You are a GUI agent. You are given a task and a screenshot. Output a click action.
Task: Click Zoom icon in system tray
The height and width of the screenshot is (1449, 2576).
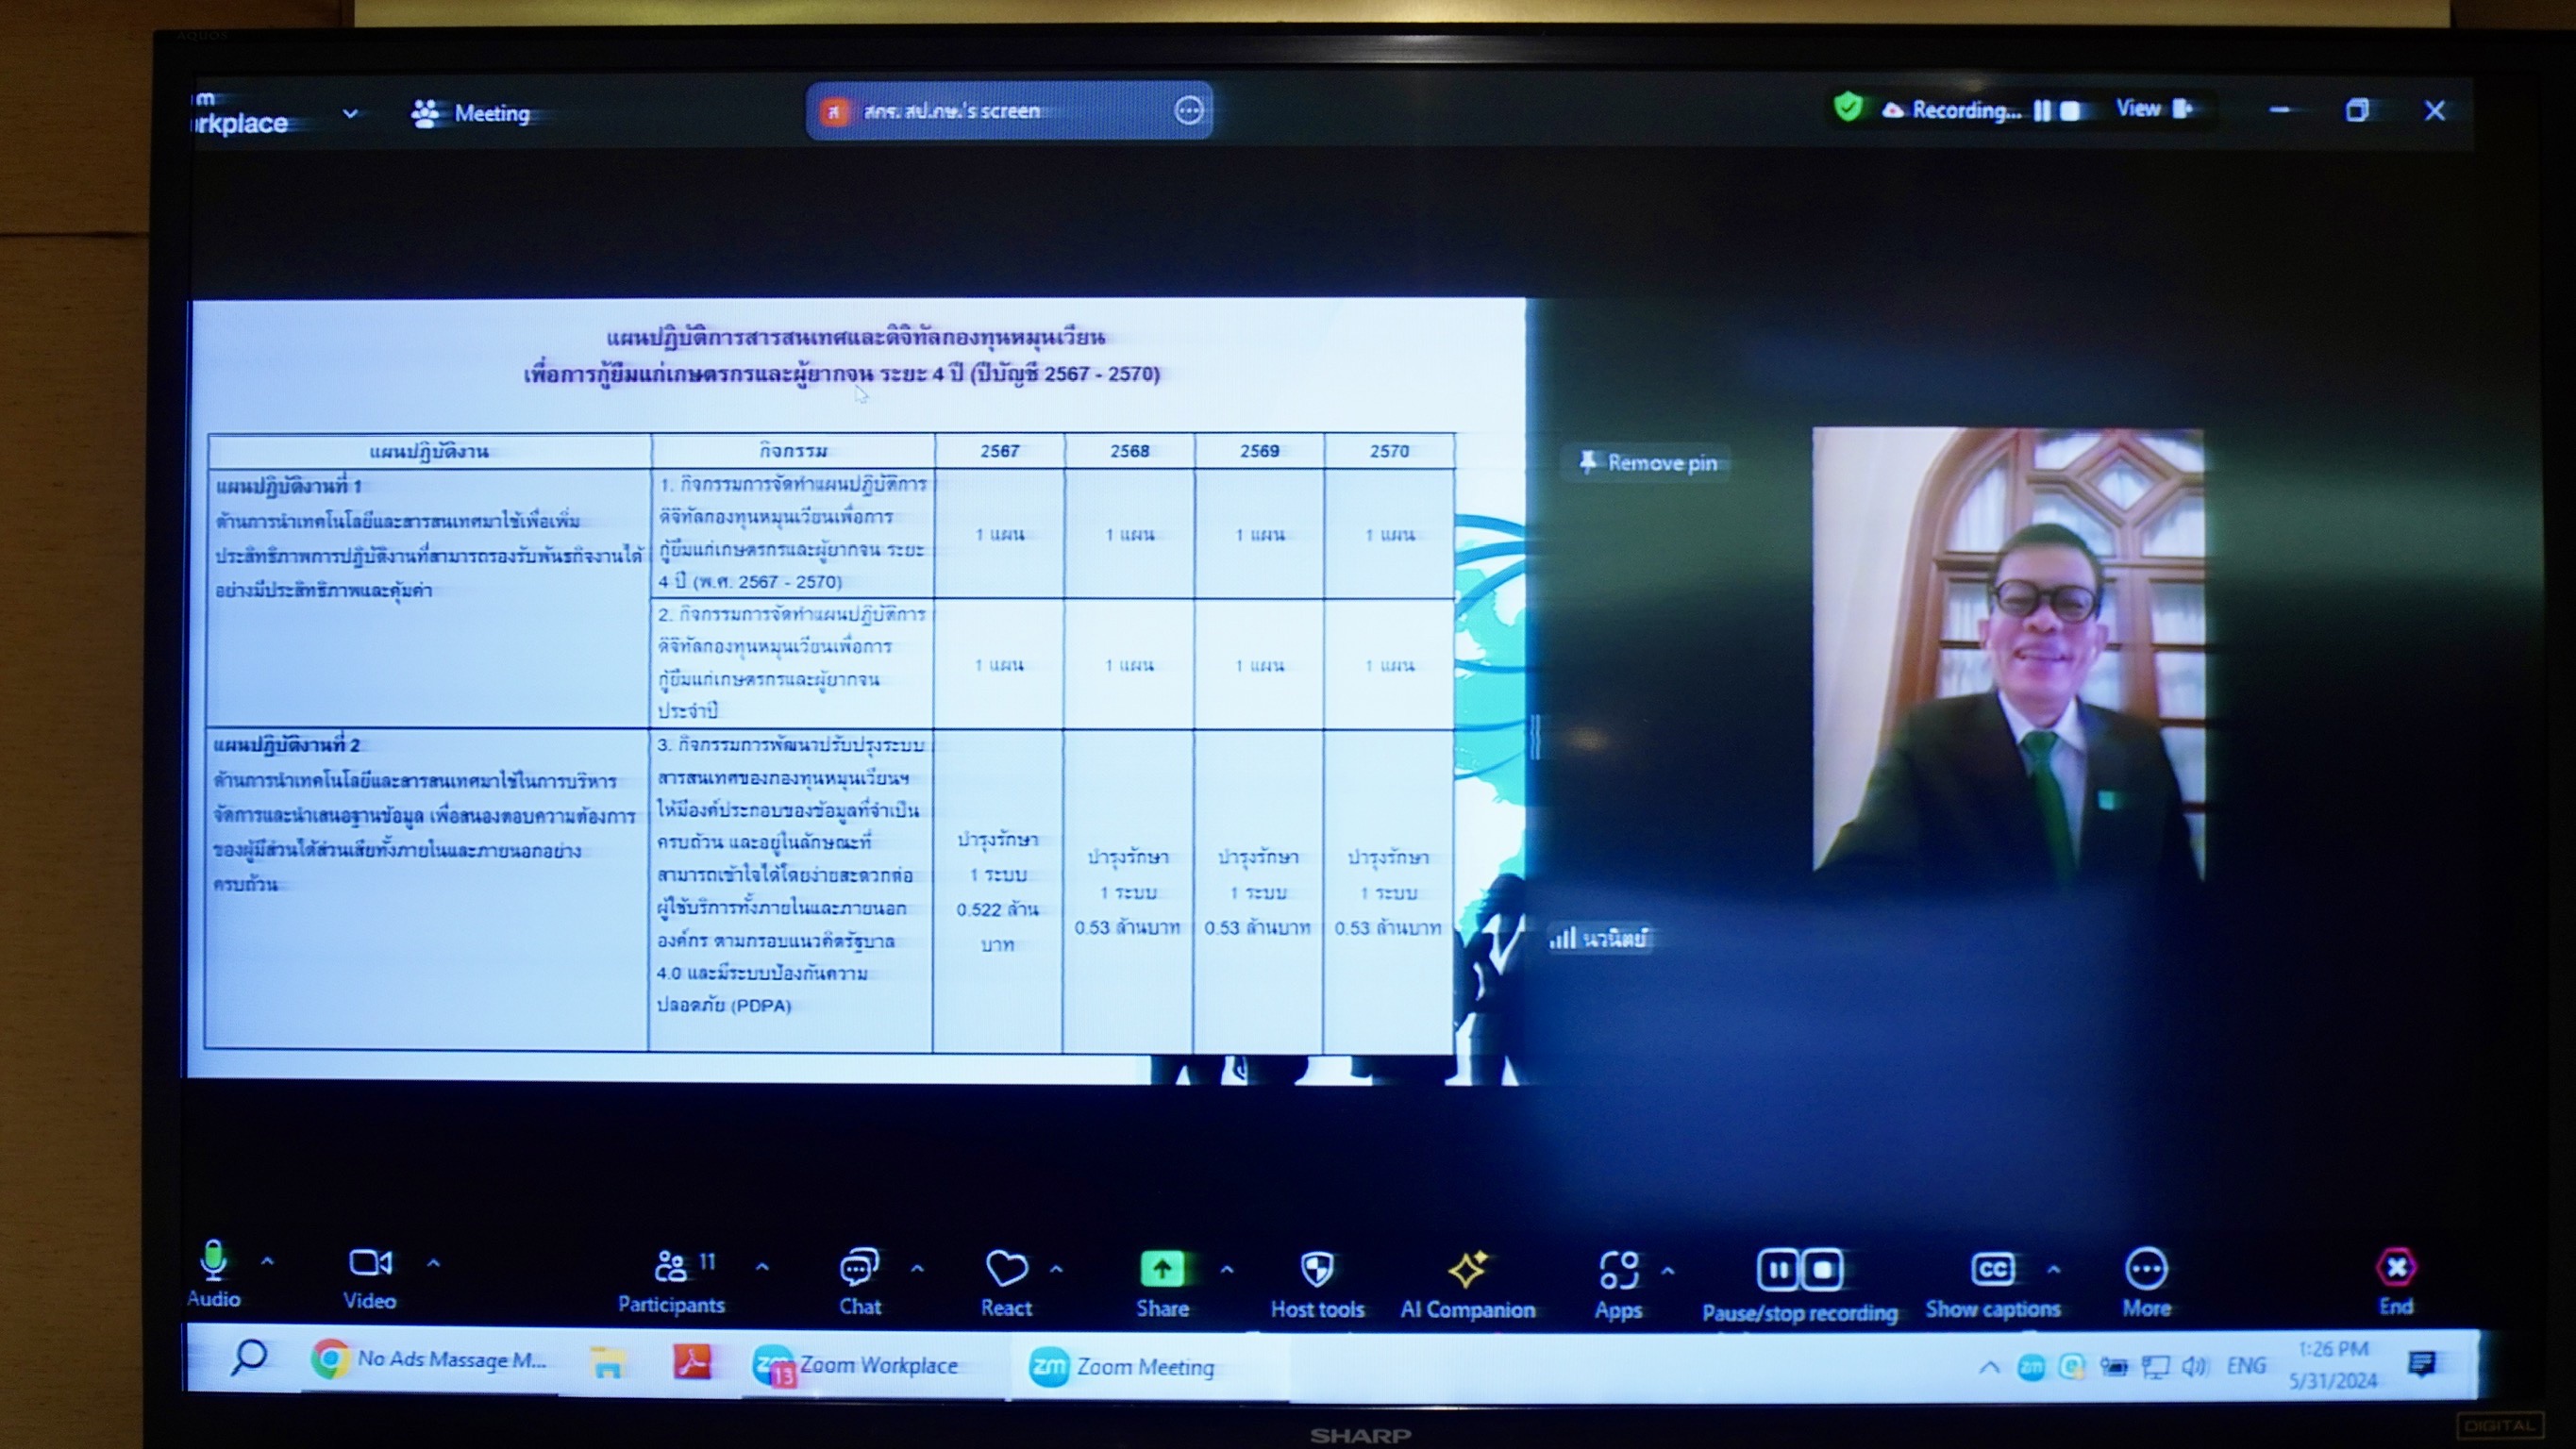point(2031,1366)
